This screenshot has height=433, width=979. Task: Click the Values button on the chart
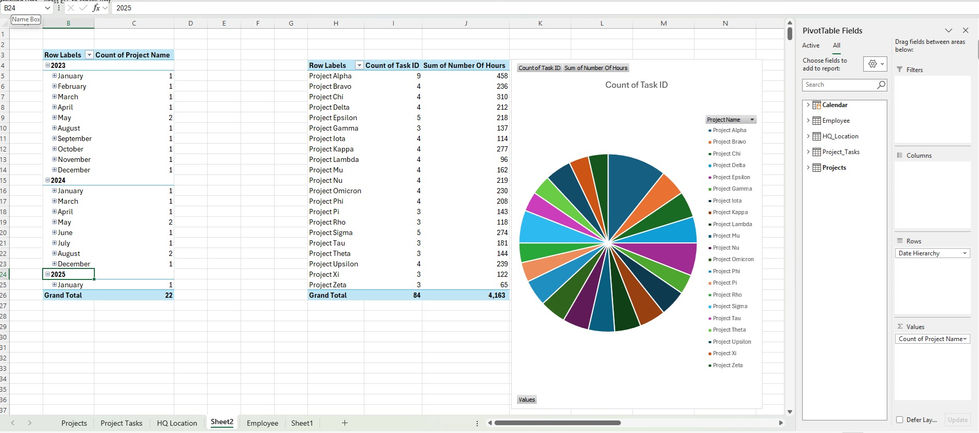tap(526, 399)
